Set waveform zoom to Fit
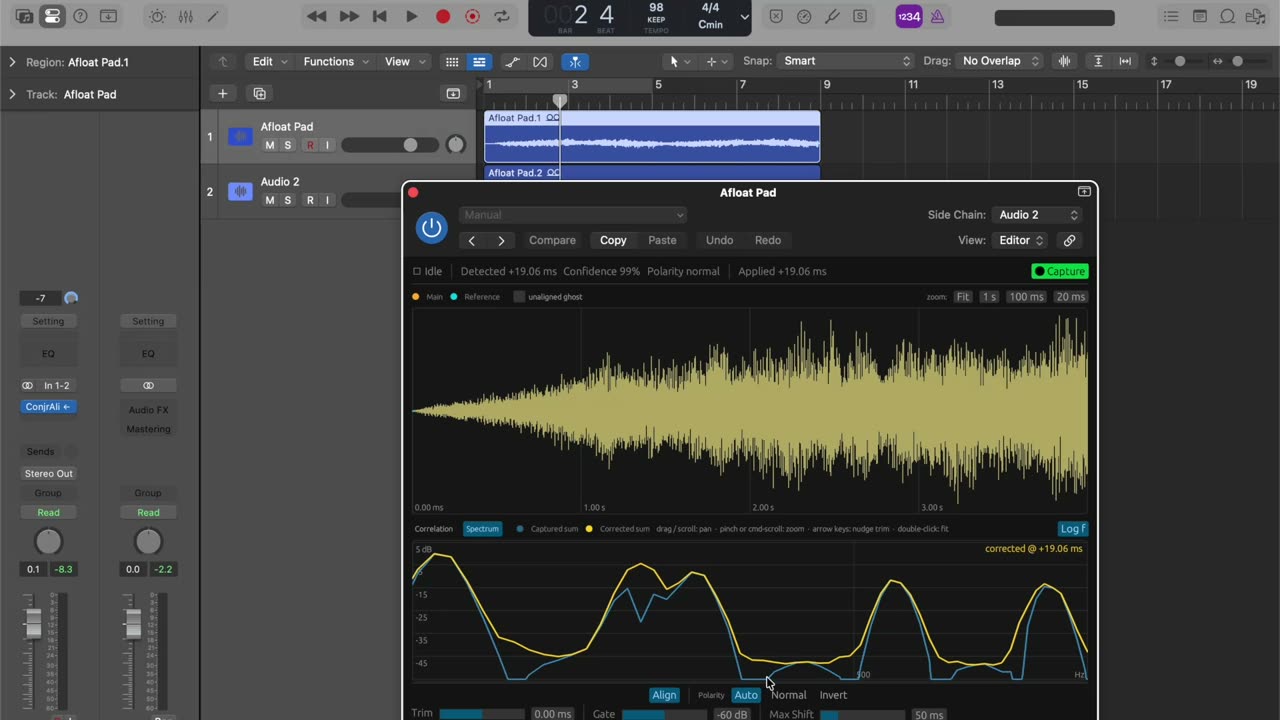Screen dimensions: 1280x720 (963, 297)
